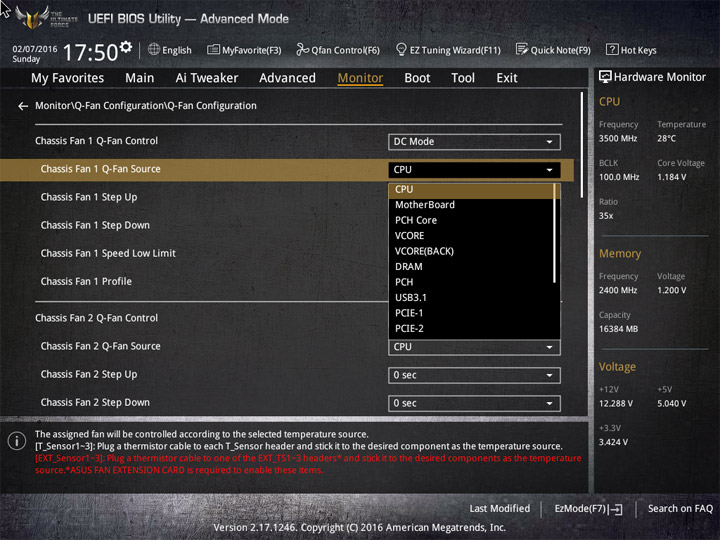Switch to EzMode(F7)
The width and height of the screenshot is (720, 540).
coord(588,508)
